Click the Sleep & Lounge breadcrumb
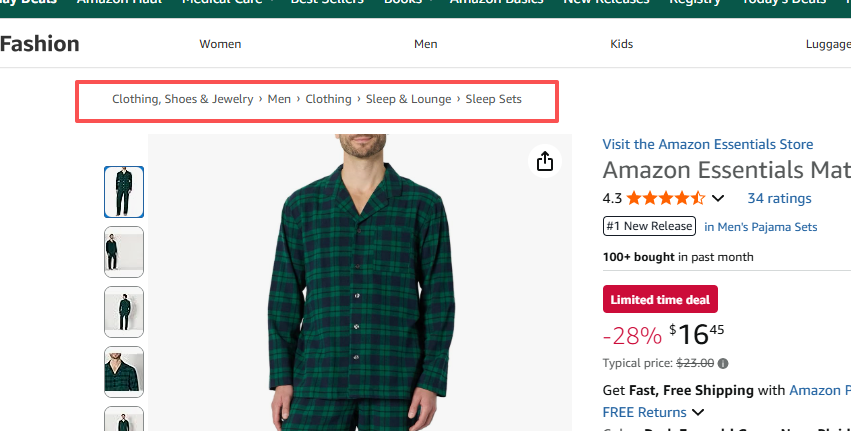This screenshot has height=431, width=851. [408, 99]
